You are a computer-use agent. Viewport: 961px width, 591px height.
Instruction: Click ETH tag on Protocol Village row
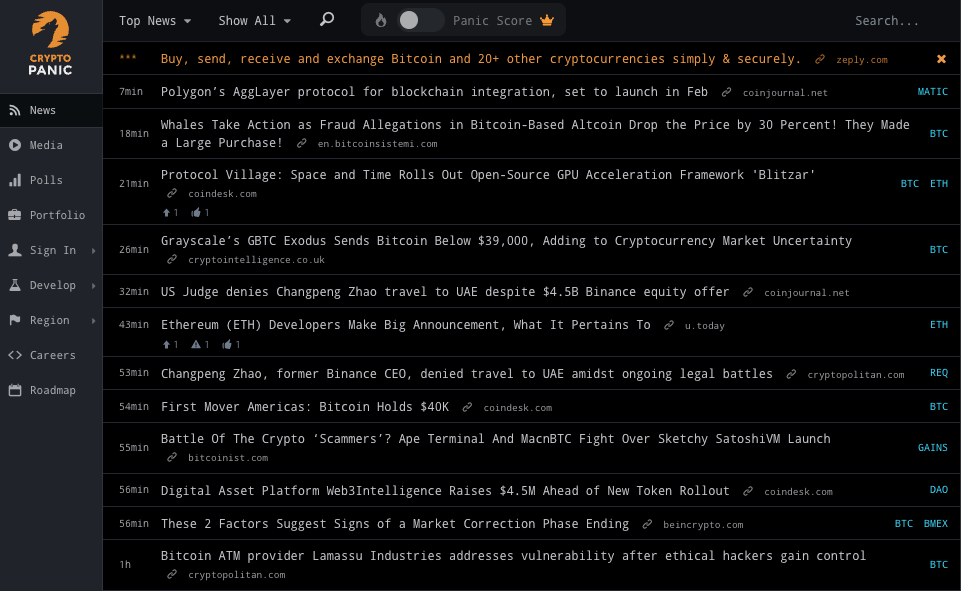click(938, 184)
